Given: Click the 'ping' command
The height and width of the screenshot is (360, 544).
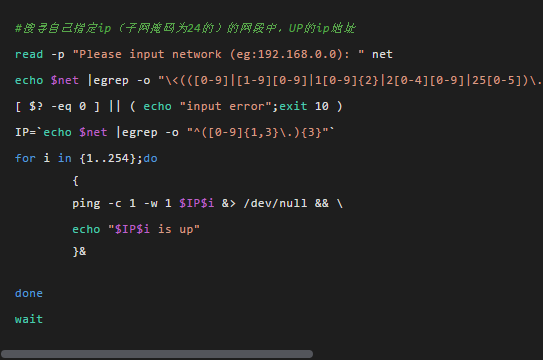Looking at the screenshot, I should tap(86, 203).
